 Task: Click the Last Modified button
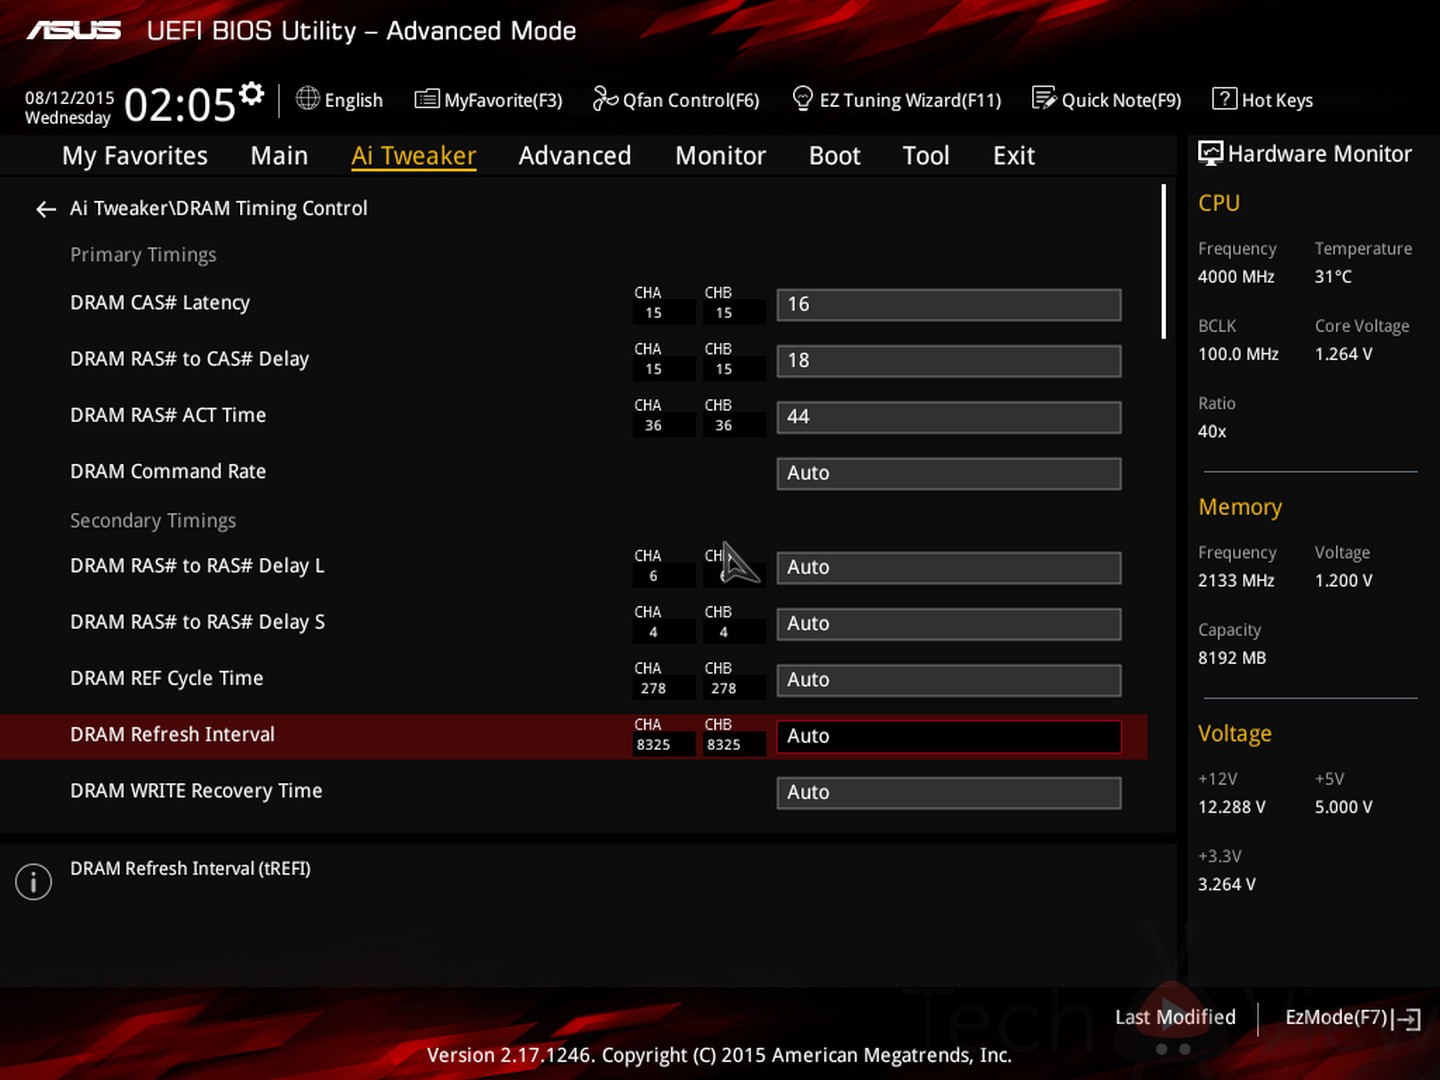click(1175, 1017)
